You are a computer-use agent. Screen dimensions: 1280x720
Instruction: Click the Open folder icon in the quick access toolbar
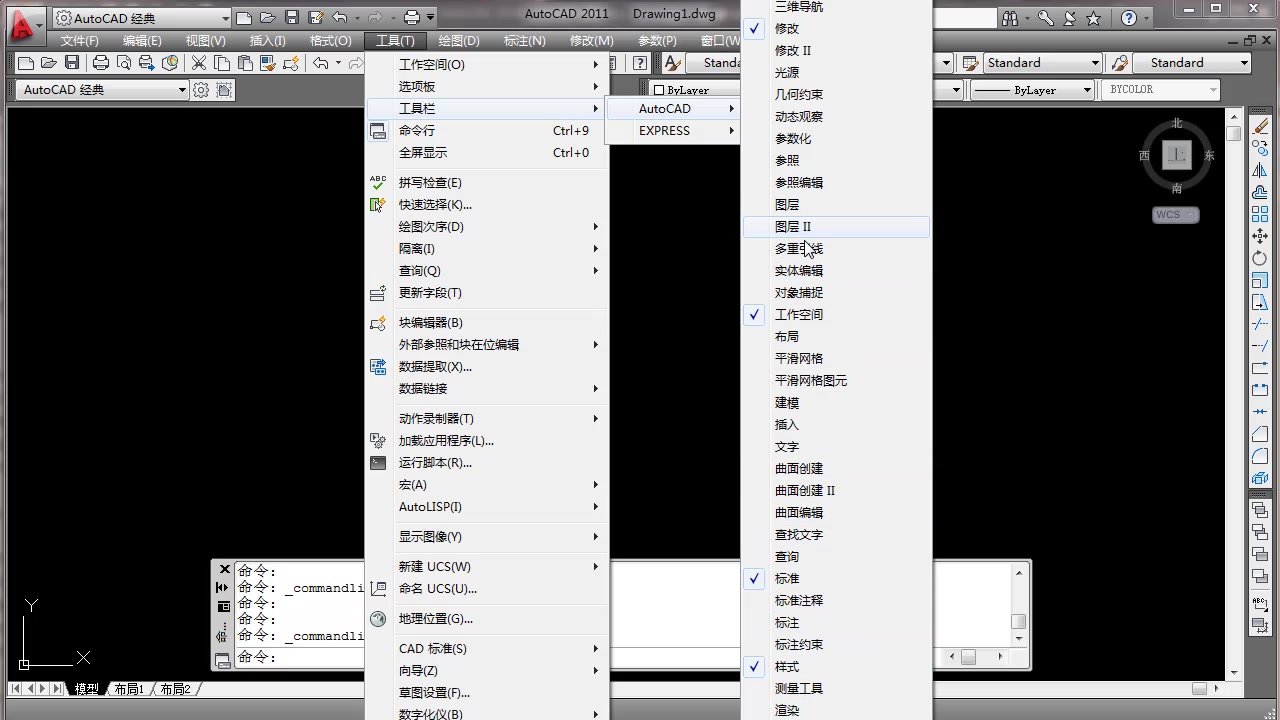click(x=268, y=18)
